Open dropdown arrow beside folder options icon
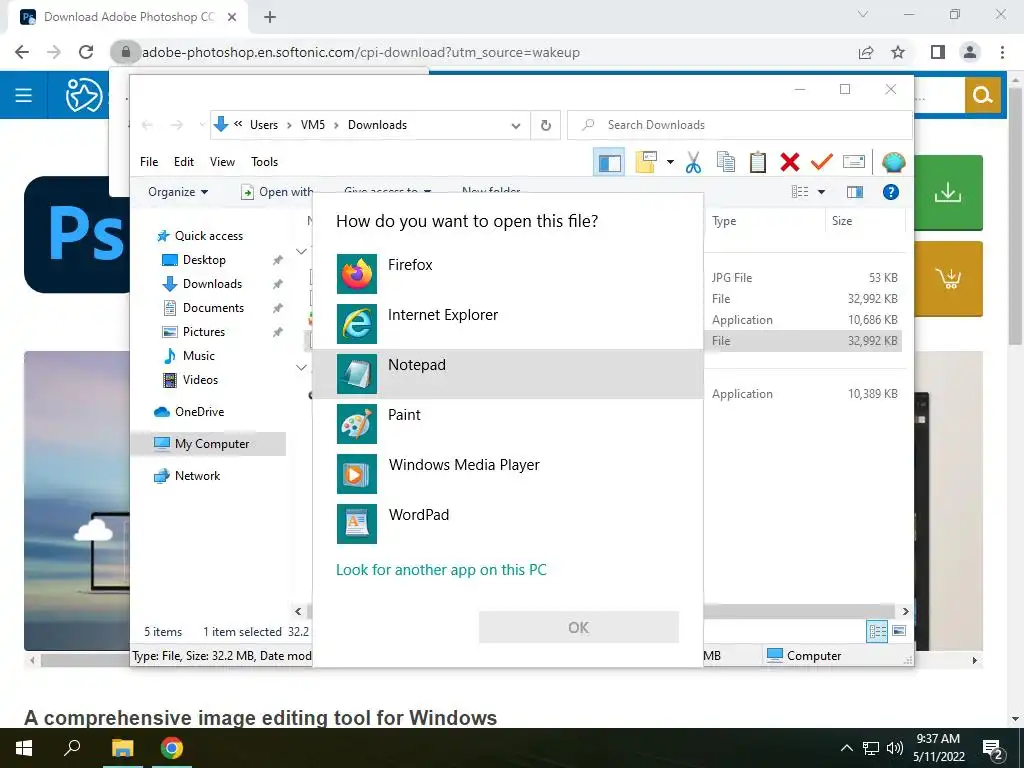 tap(670, 162)
